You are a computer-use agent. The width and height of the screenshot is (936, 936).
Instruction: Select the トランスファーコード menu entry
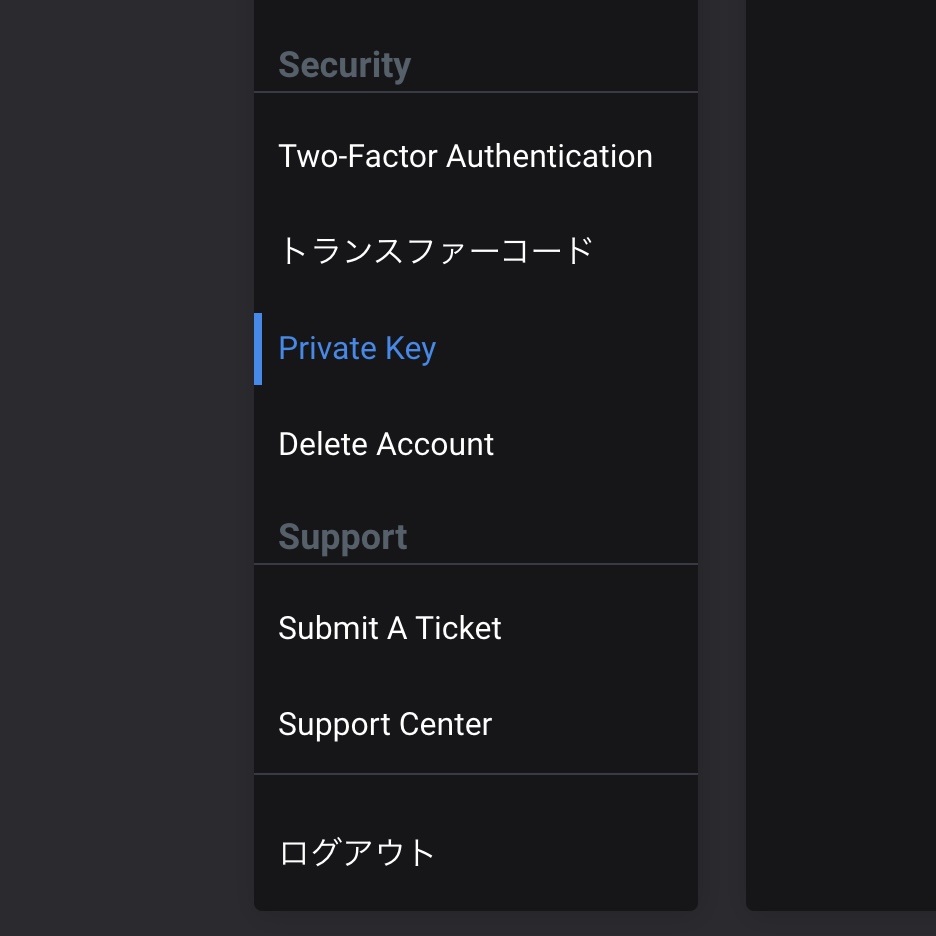pyautogui.click(x=476, y=251)
